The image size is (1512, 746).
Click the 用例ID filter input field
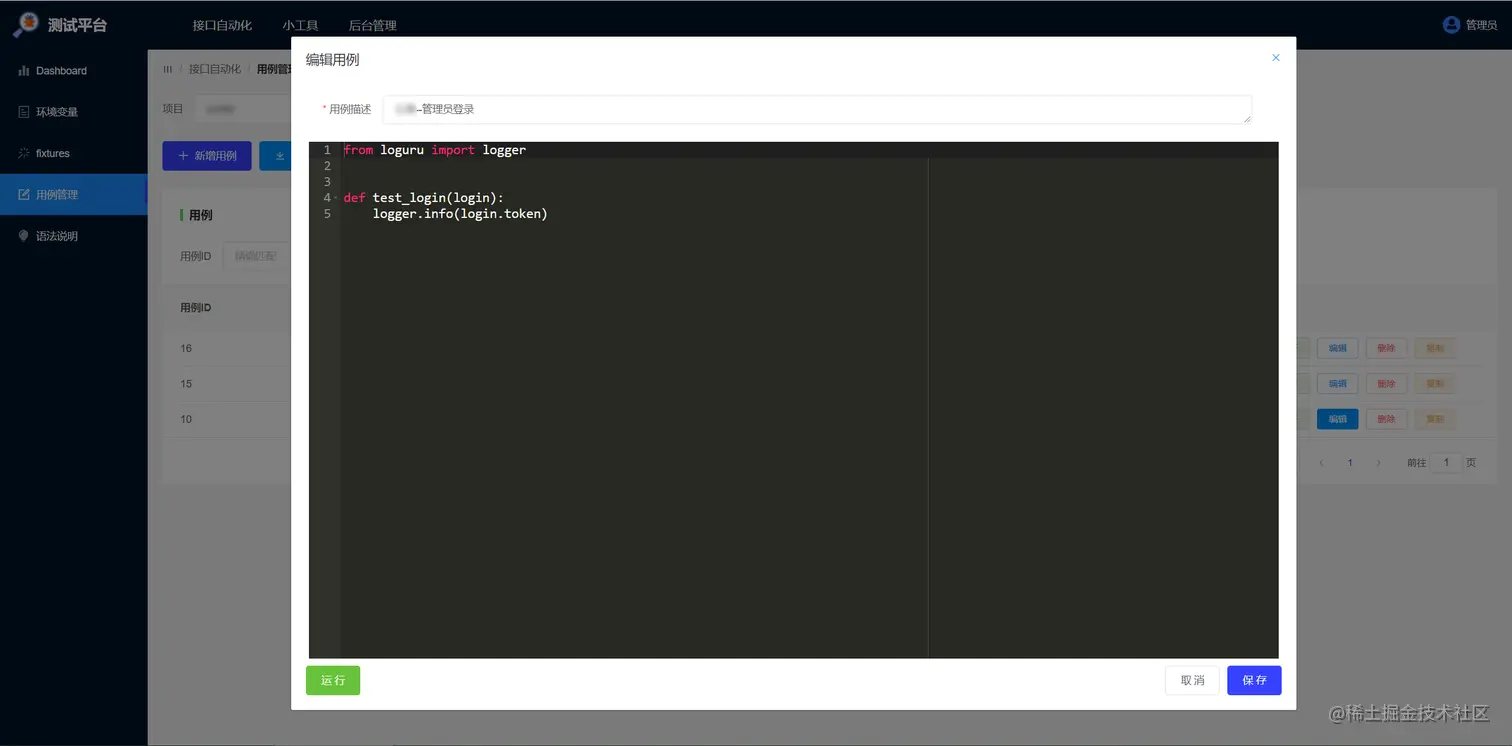pyautogui.click(x=257, y=256)
